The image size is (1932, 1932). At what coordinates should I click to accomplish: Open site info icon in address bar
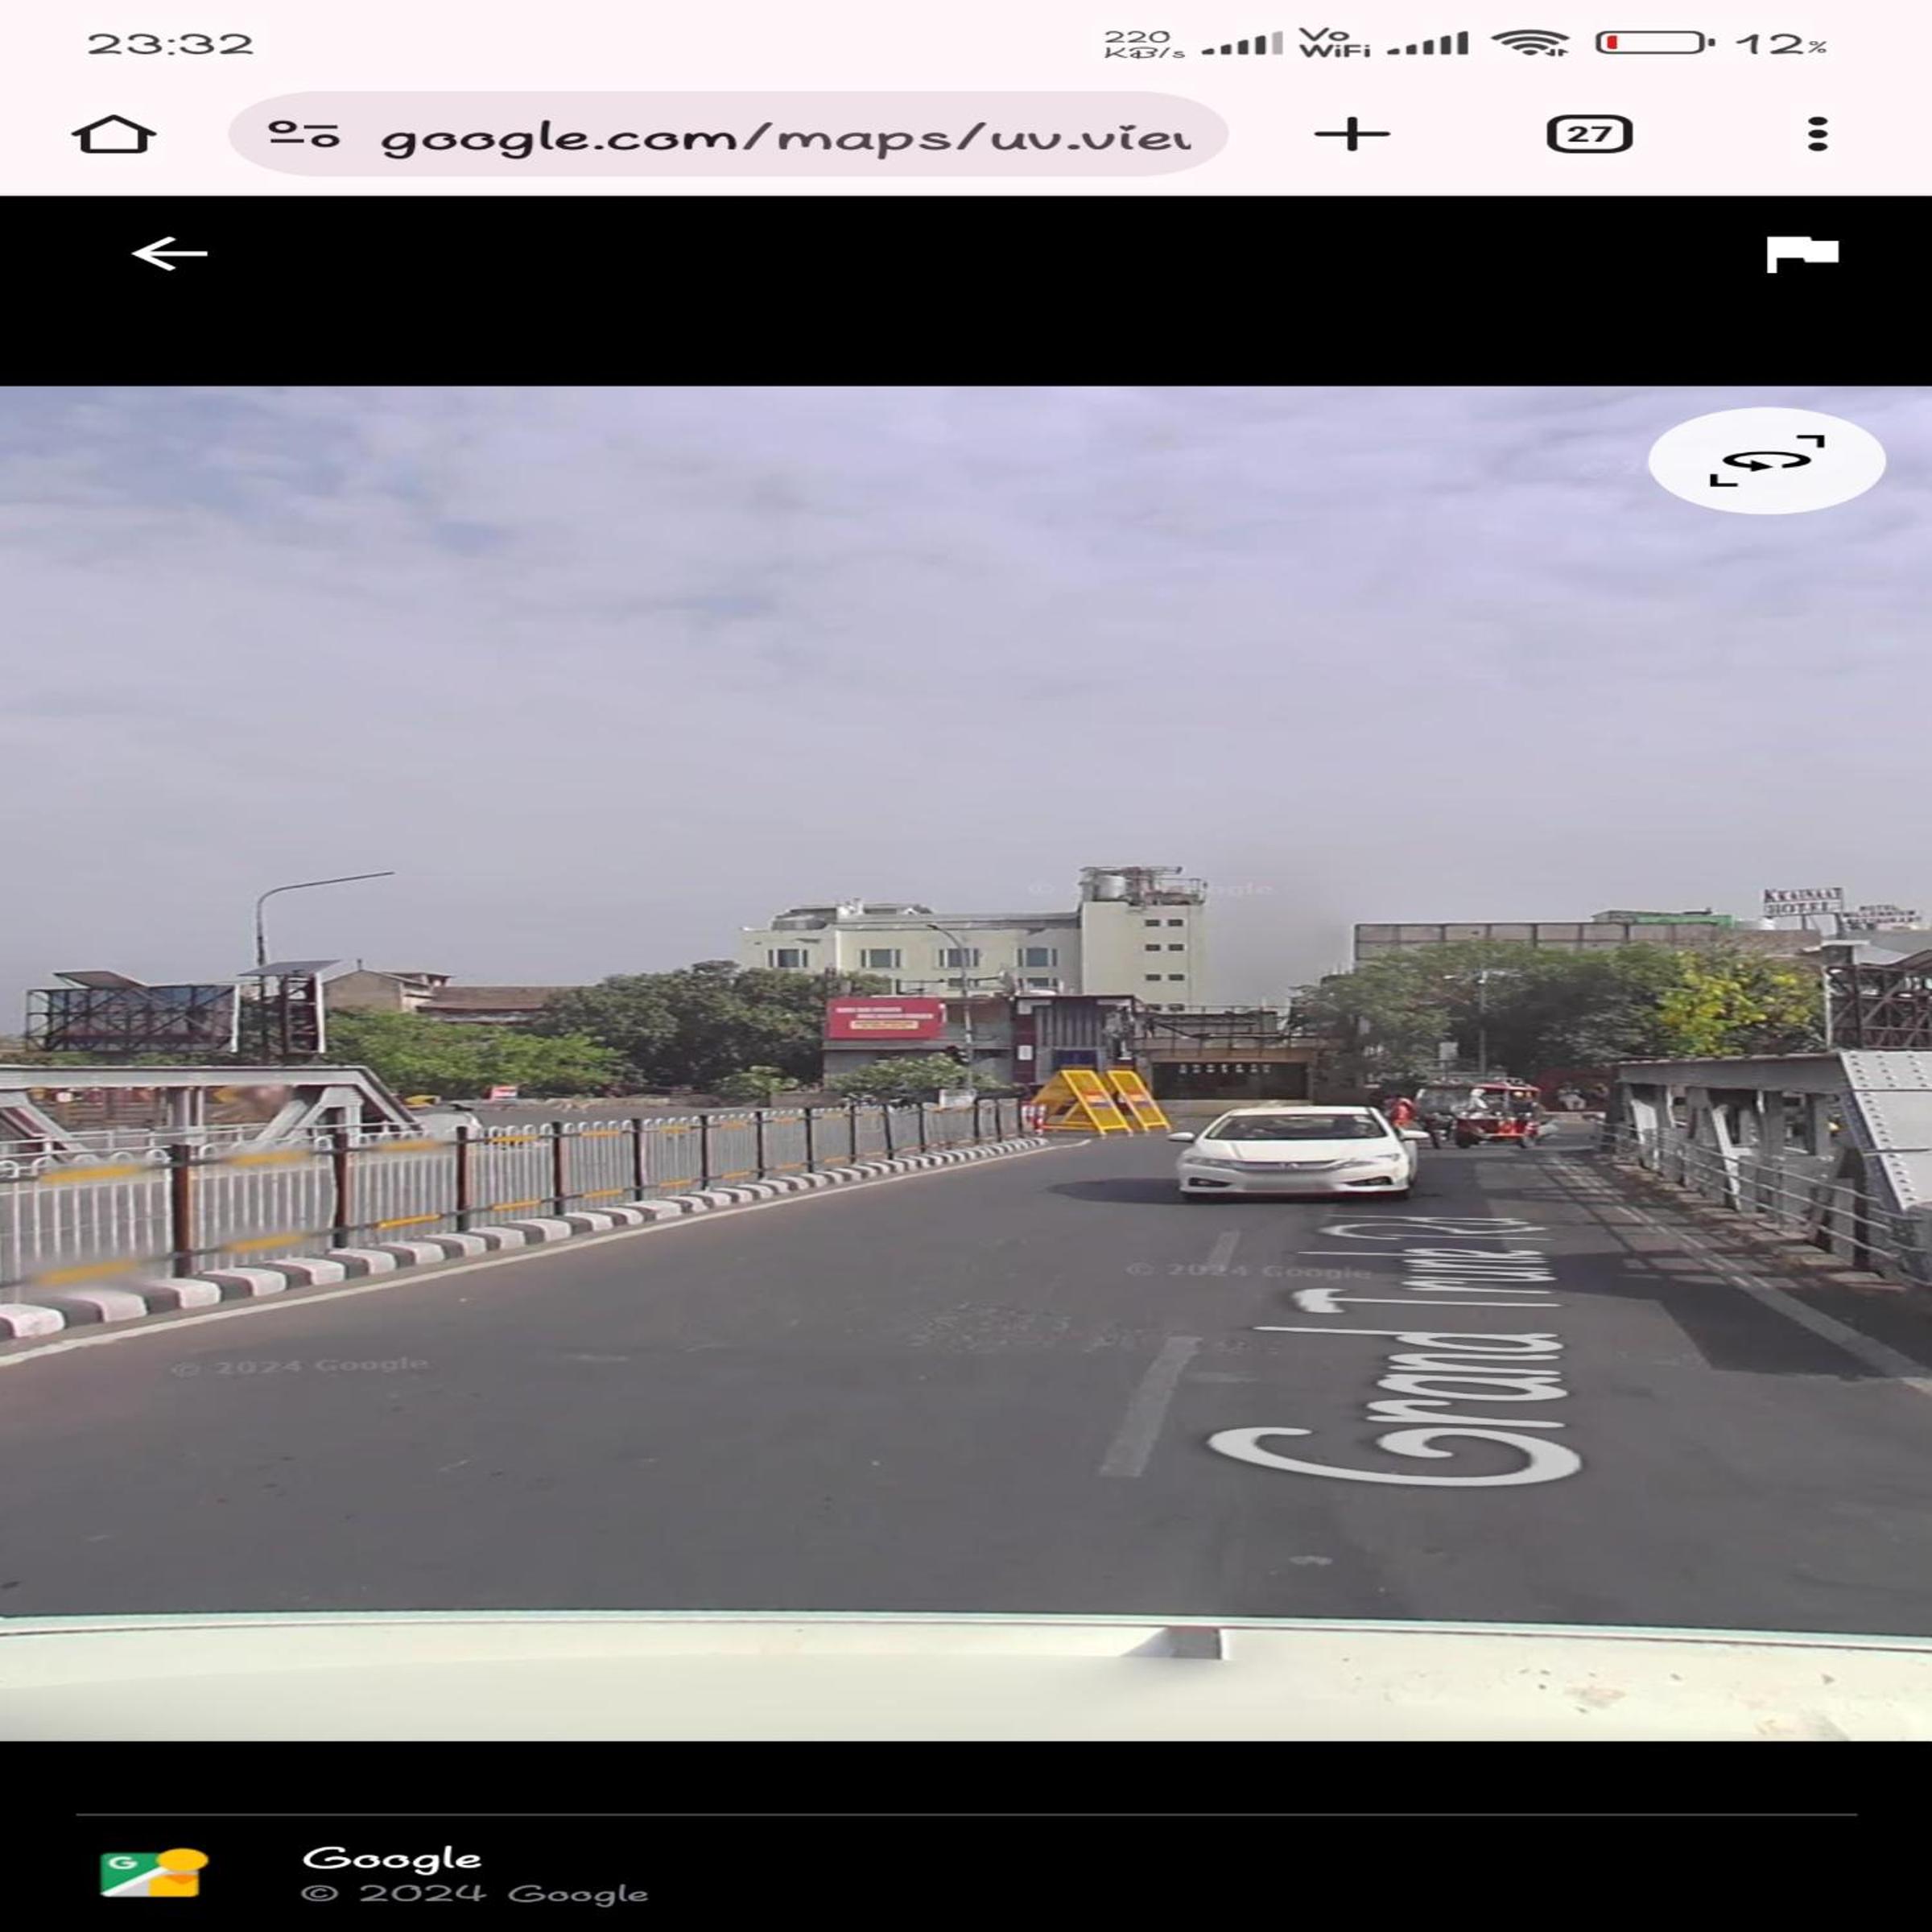[303, 134]
